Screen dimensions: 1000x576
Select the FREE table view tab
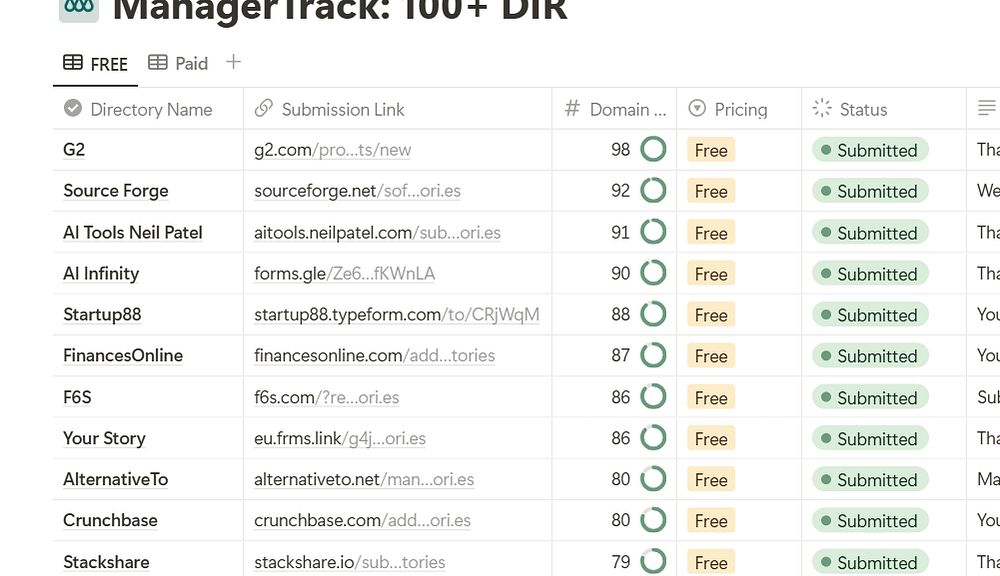pyautogui.click(x=96, y=64)
